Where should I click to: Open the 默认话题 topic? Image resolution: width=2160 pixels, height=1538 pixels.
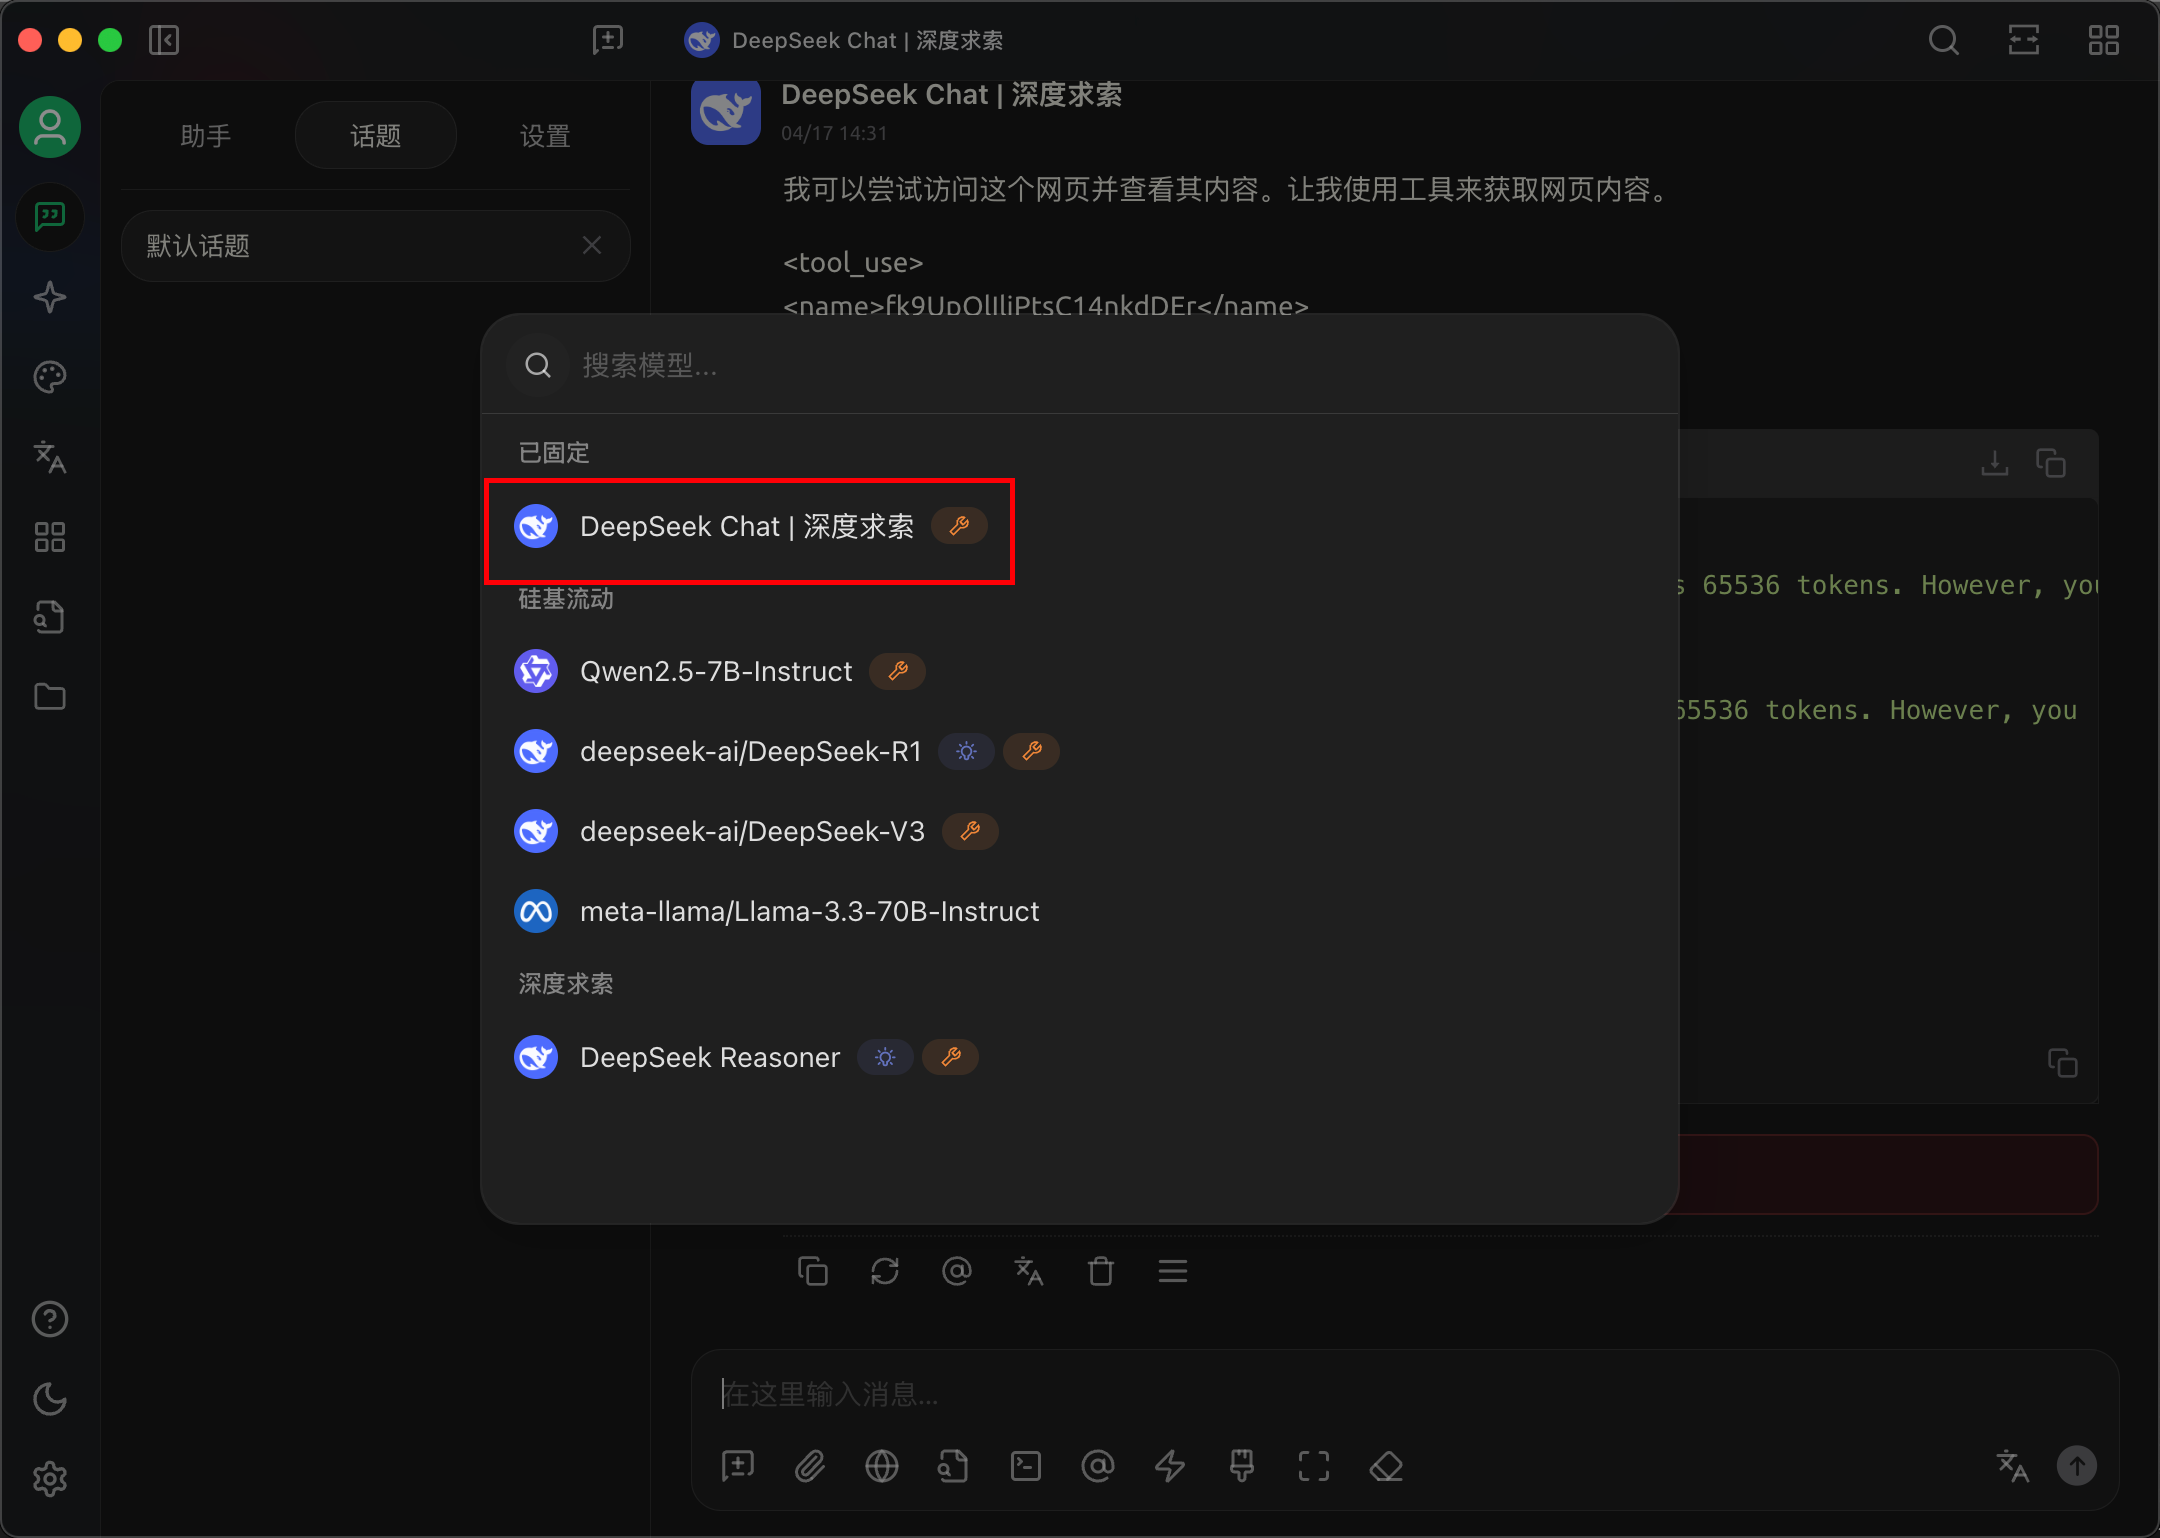pos(376,245)
